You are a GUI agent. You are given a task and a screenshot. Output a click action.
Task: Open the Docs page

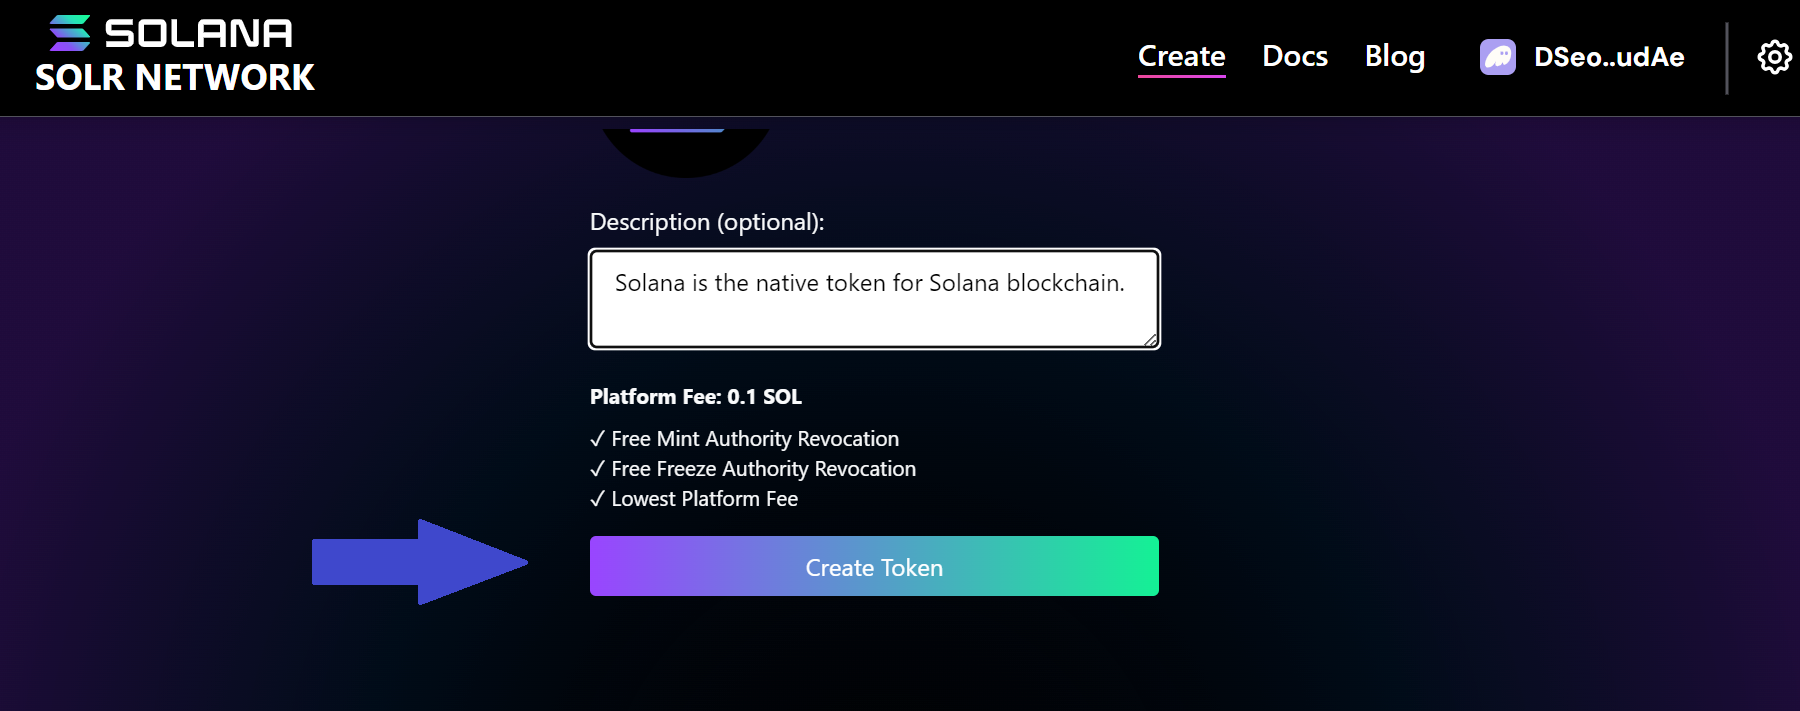1294,57
